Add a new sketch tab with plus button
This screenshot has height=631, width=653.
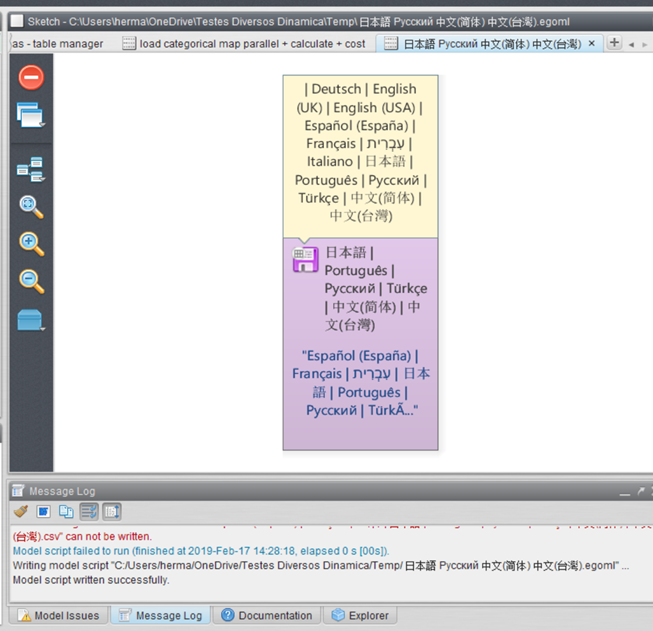click(615, 43)
